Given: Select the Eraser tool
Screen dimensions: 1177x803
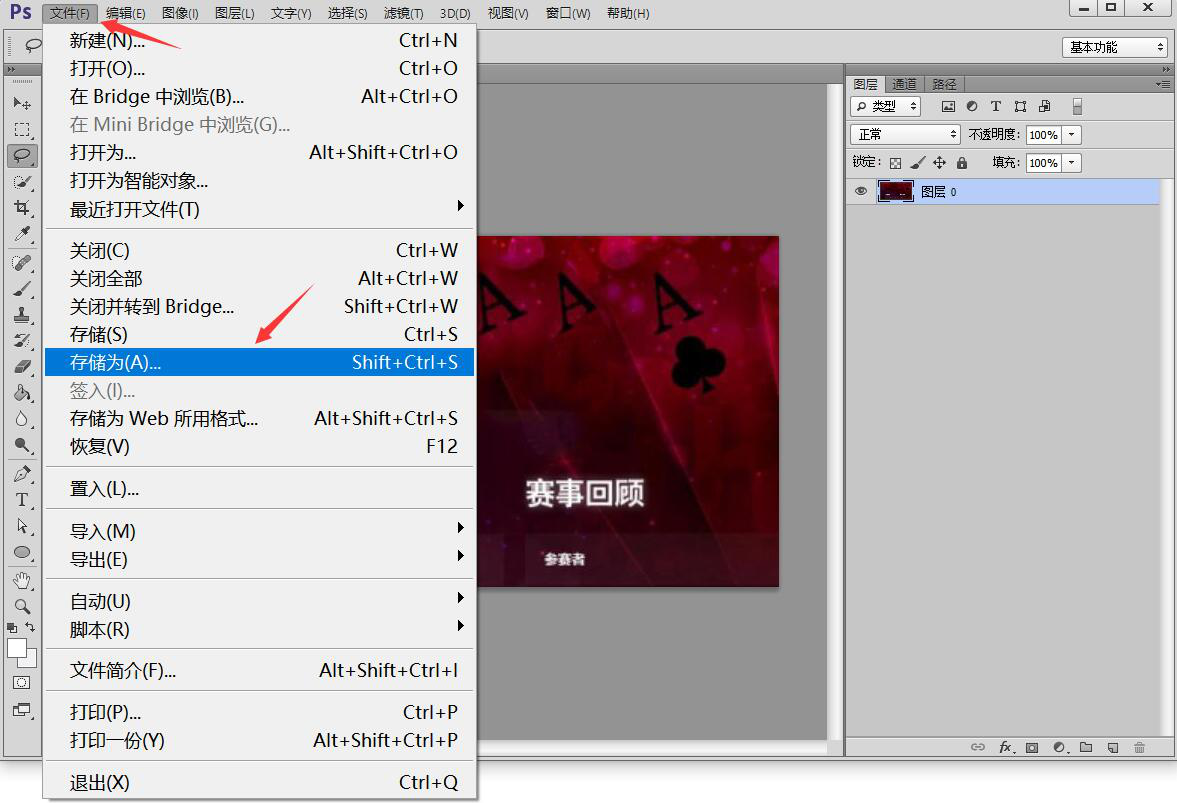Looking at the screenshot, I should (x=22, y=366).
